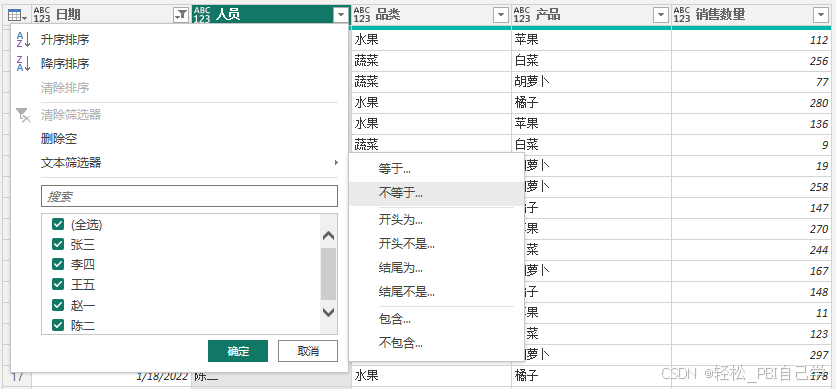The image size is (836, 389).
Task: Click the sales quantity cell 258
Action: point(751,187)
